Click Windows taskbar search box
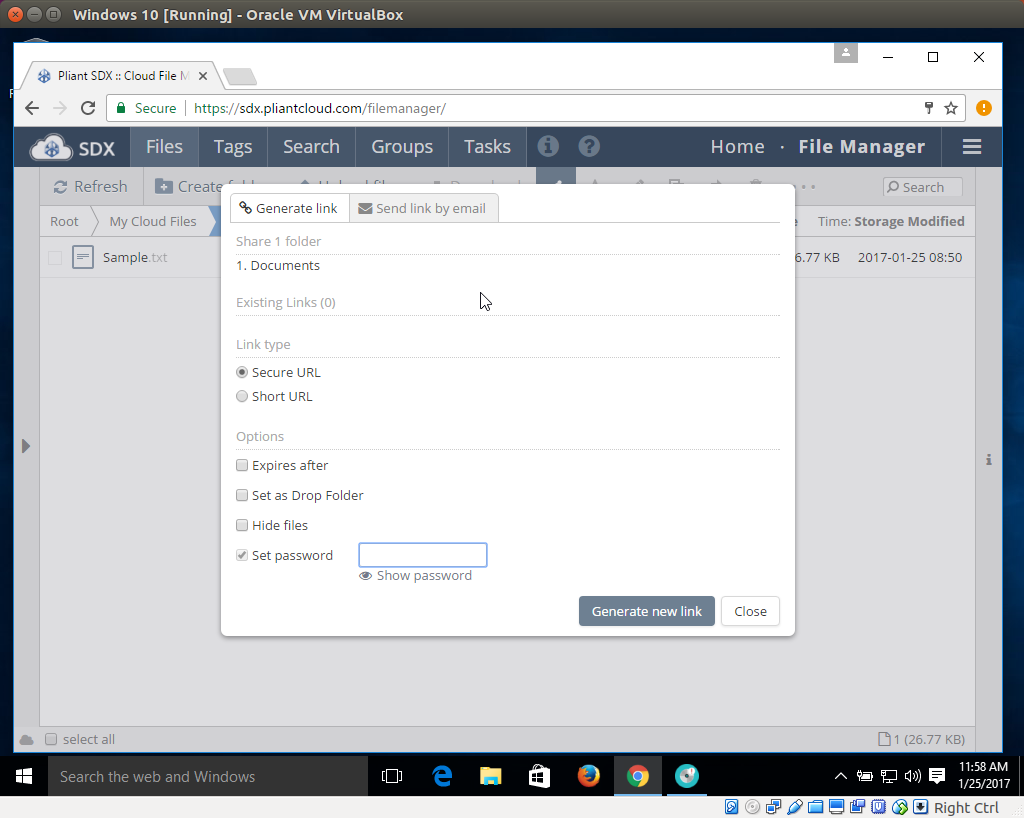Screen dimensions: 1024x818 pyautogui.click(x=208, y=776)
